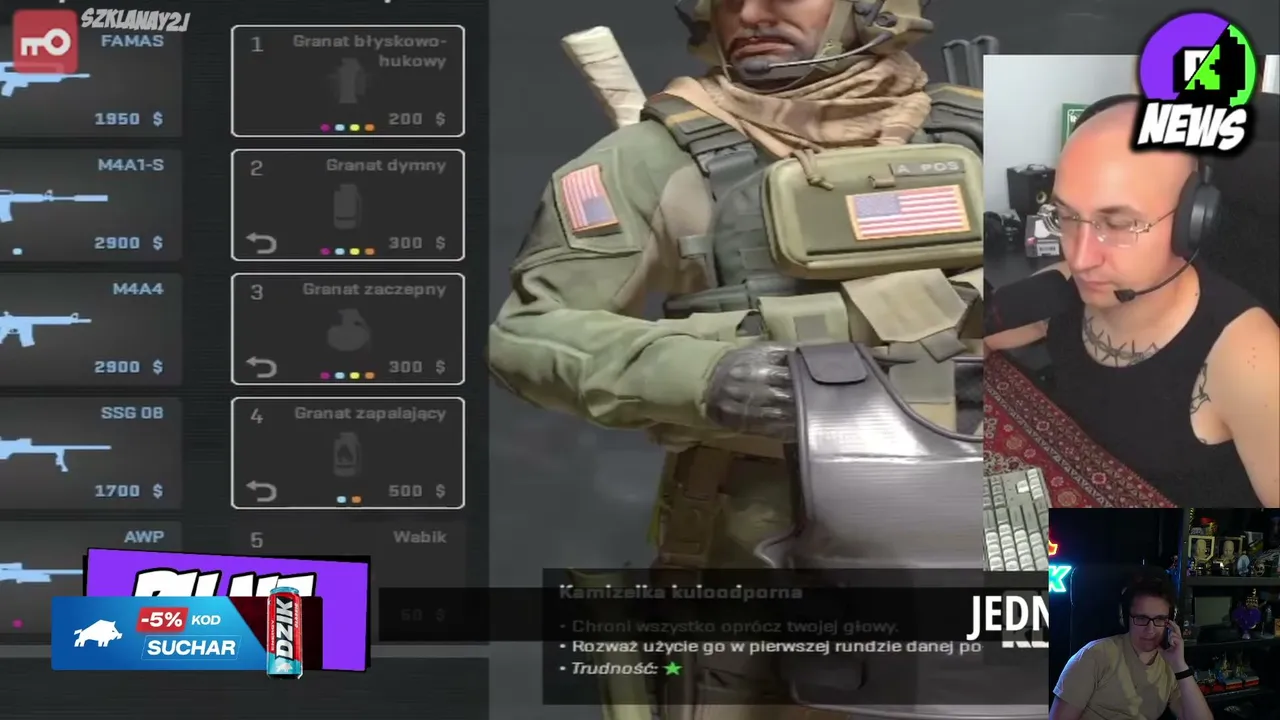The width and height of the screenshot is (1280, 720).
Task: Click the "Kamizelka kuloodporna" tooltip title
Action: click(x=680, y=592)
